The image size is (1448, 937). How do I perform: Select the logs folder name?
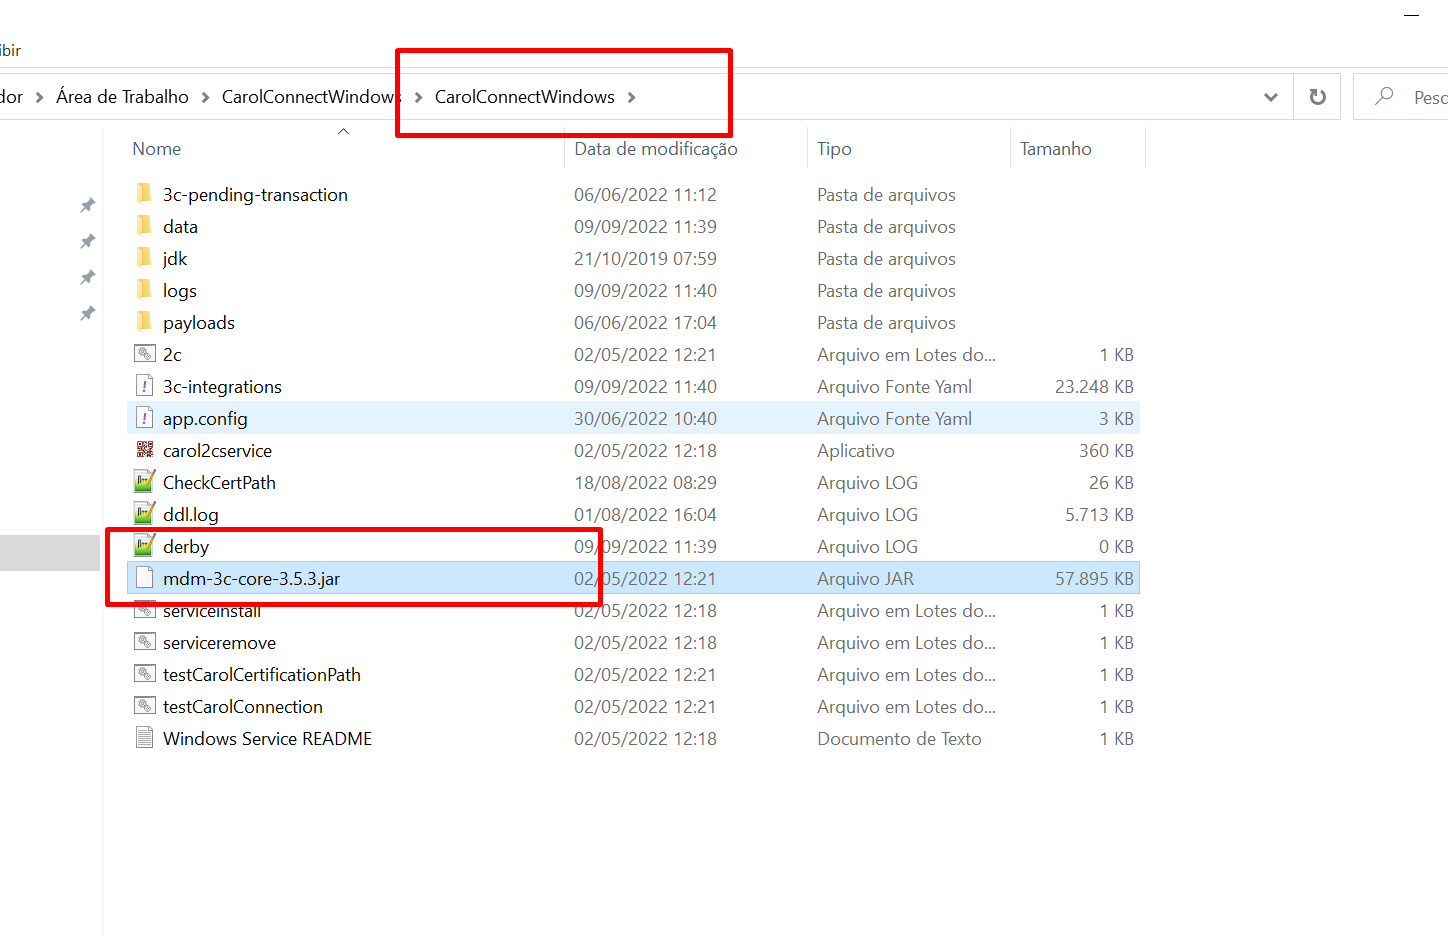pyautogui.click(x=180, y=291)
